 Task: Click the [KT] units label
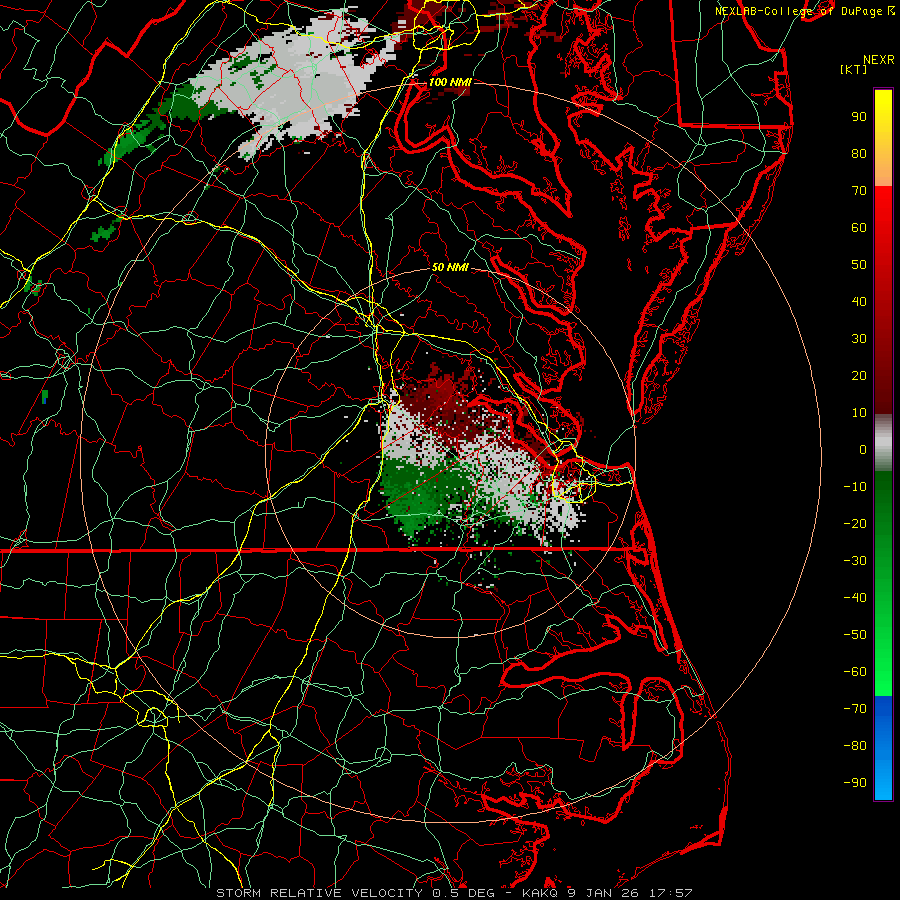click(854, 69)
